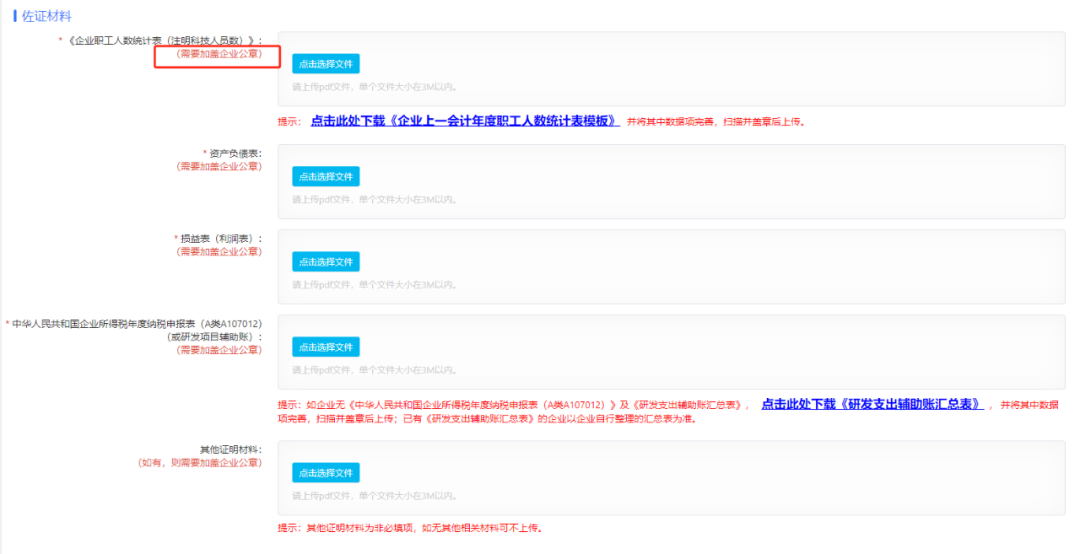Click the pdf size hint in 损益表 upload box

point(374,285)
